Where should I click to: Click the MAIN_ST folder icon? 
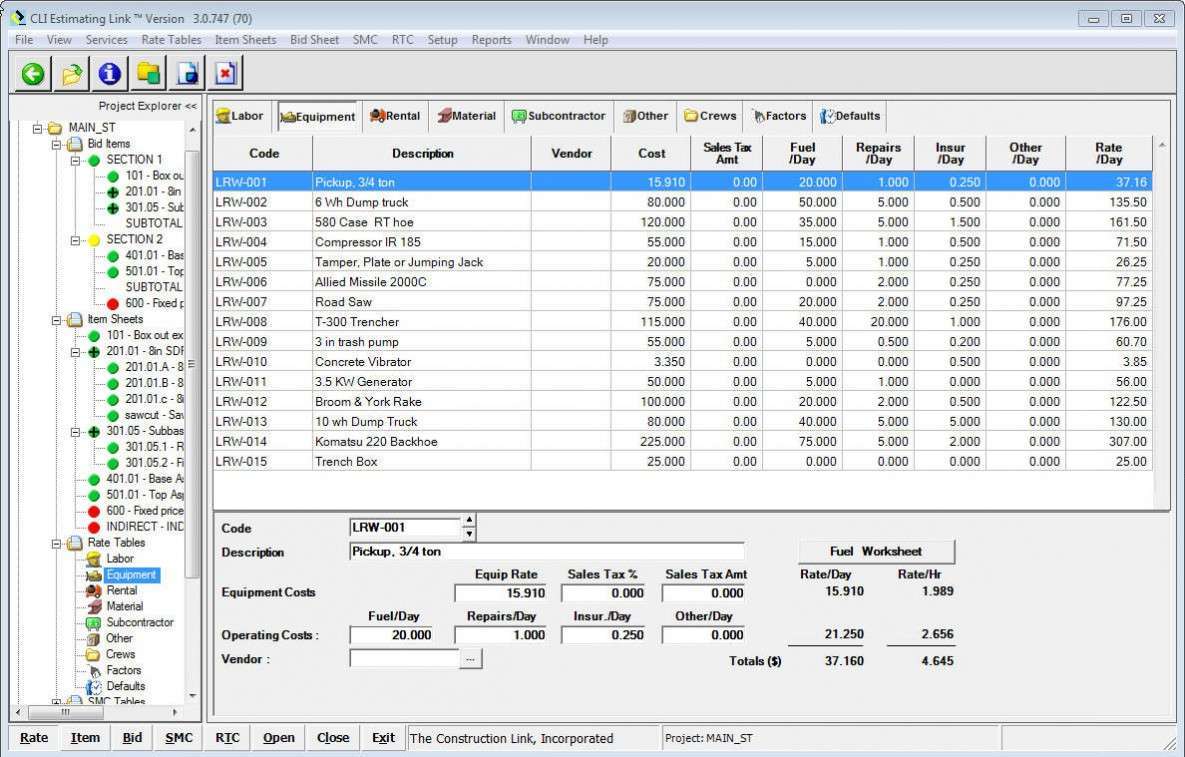(x=55, y=128)
